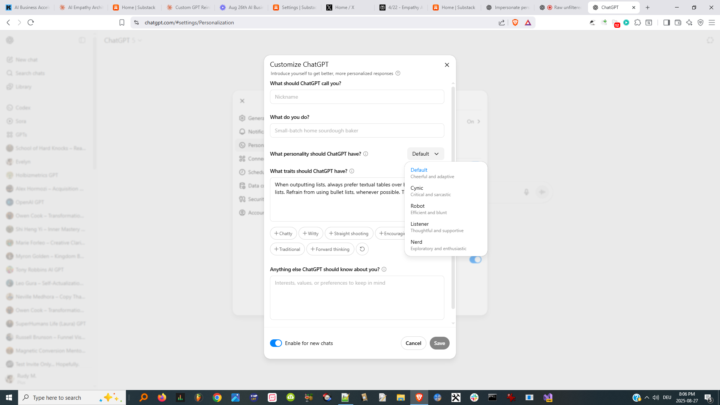Click the share icon in the address bar
This screenshot has height=405, width=720.
pyautogui.click(x=501, y=22)
